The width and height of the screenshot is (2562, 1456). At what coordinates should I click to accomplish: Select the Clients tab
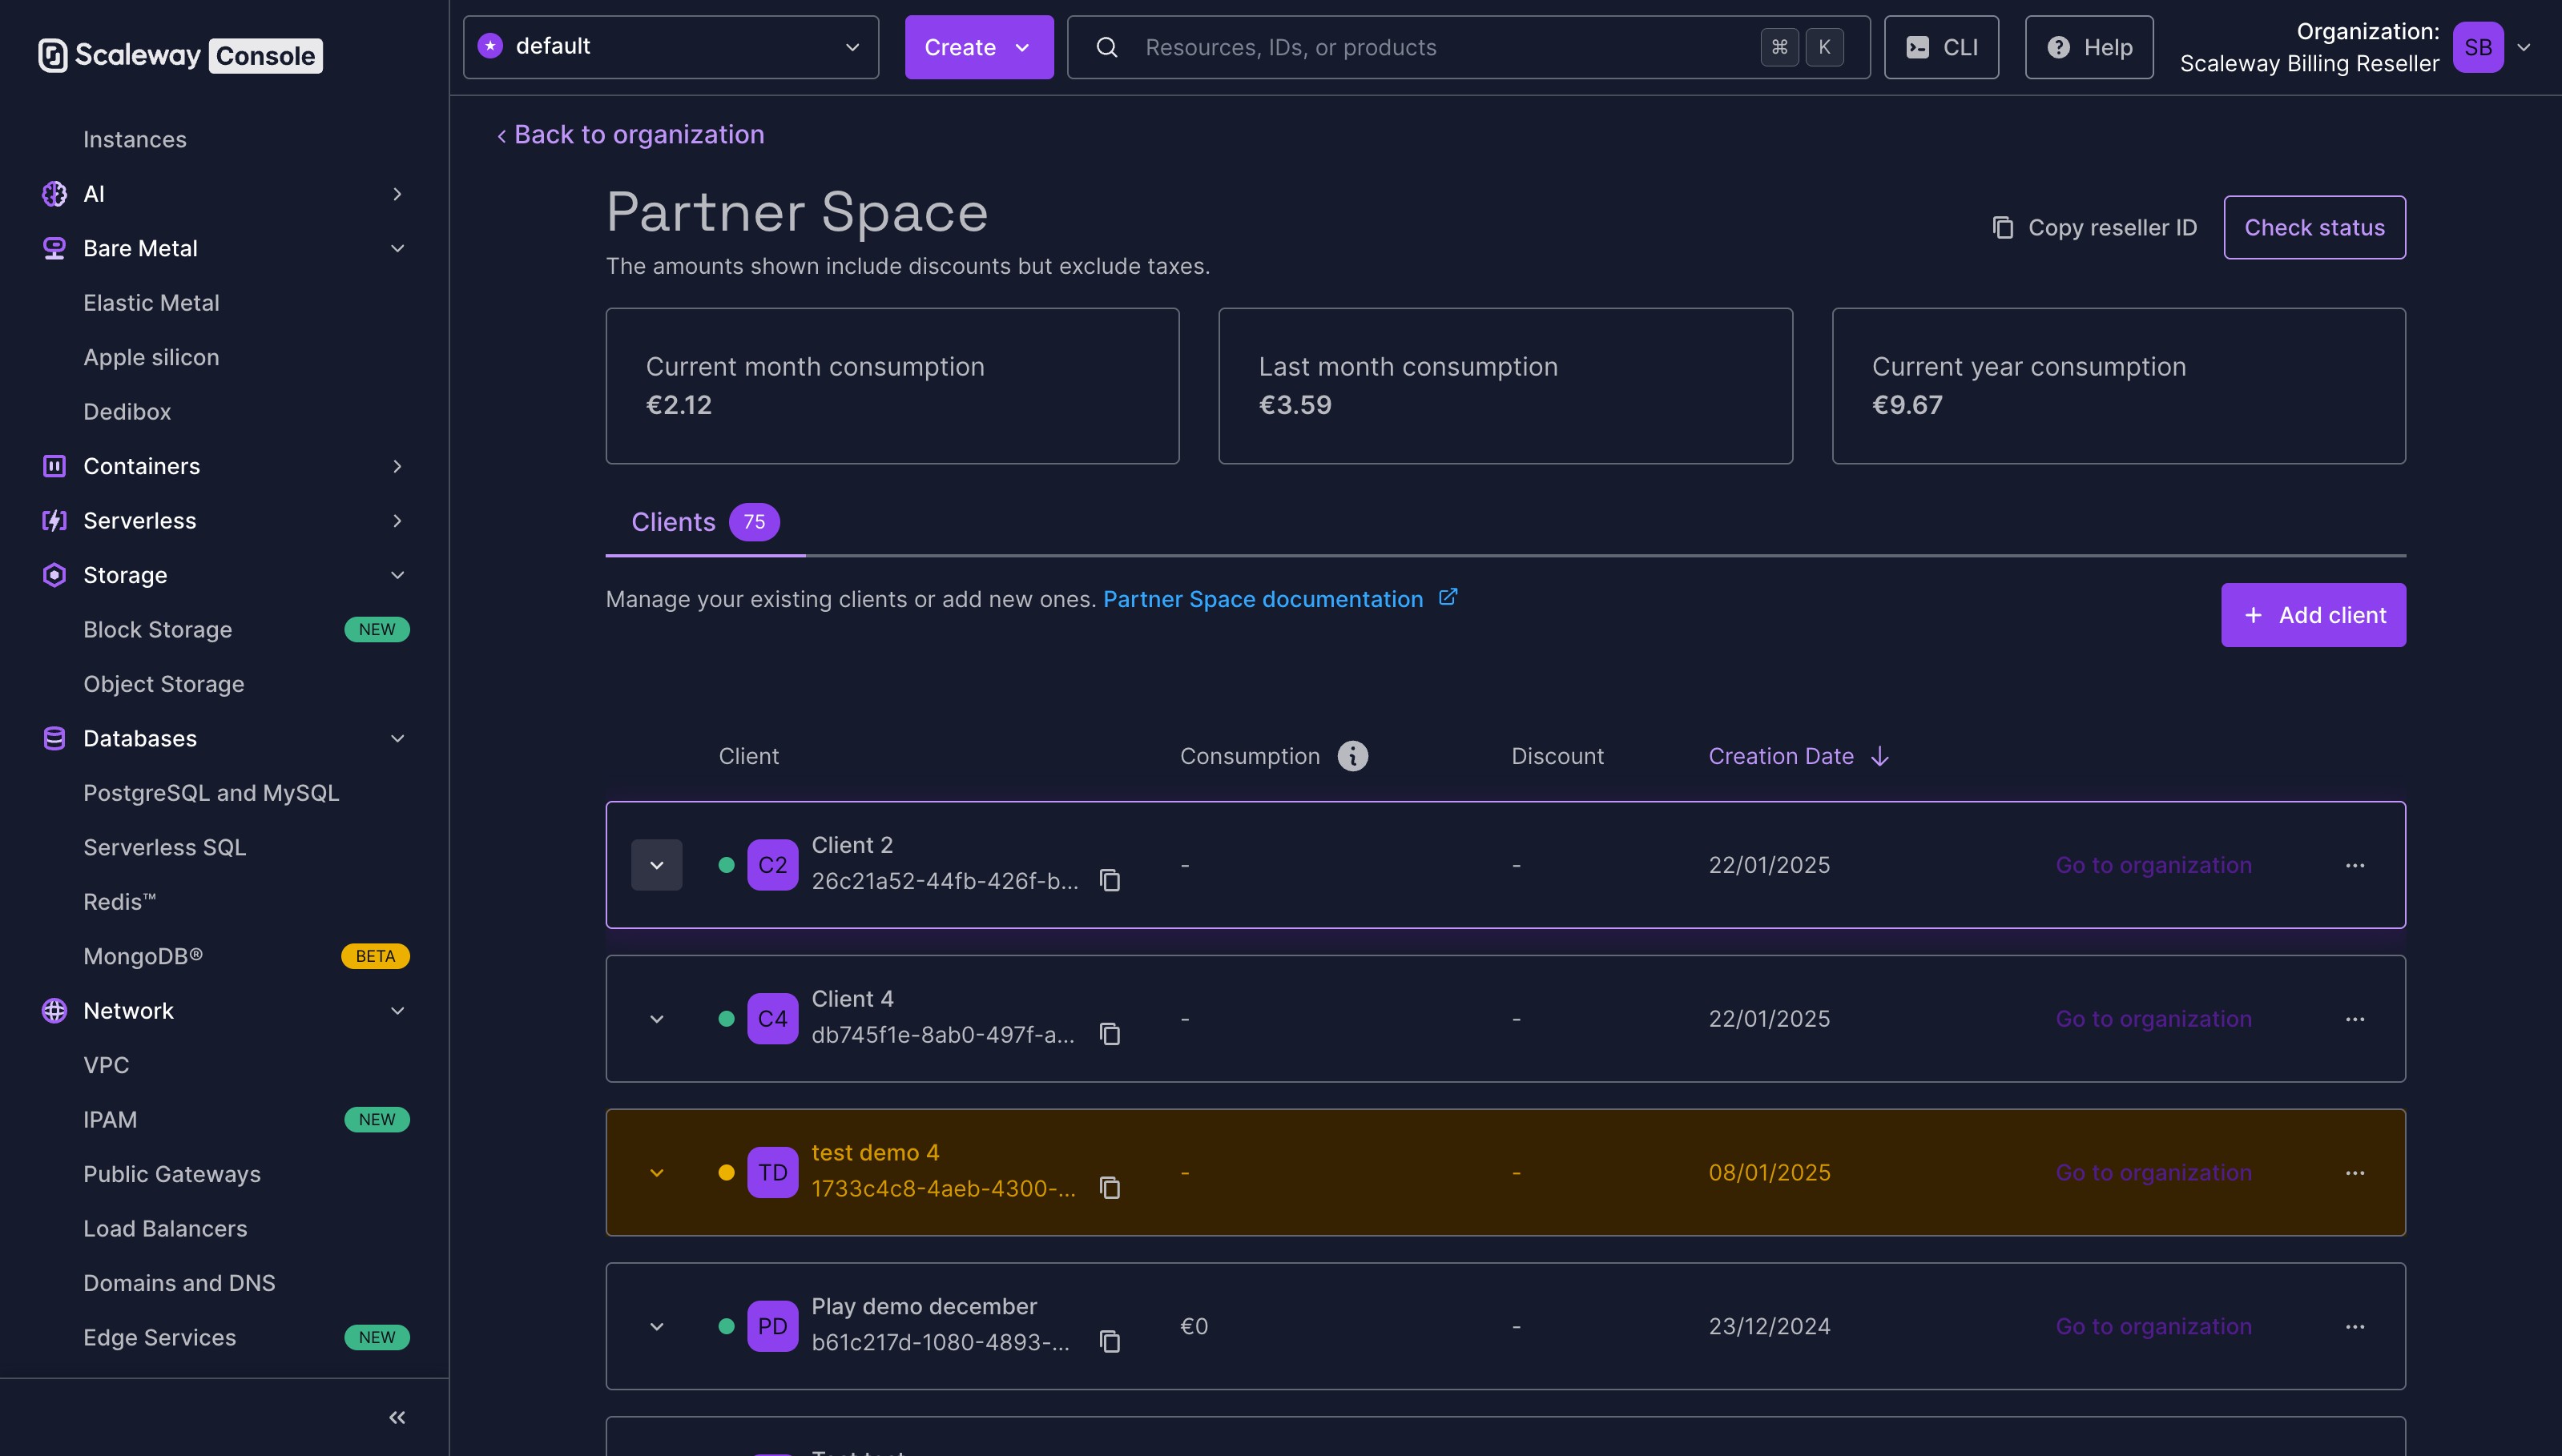tap(705, 522)
